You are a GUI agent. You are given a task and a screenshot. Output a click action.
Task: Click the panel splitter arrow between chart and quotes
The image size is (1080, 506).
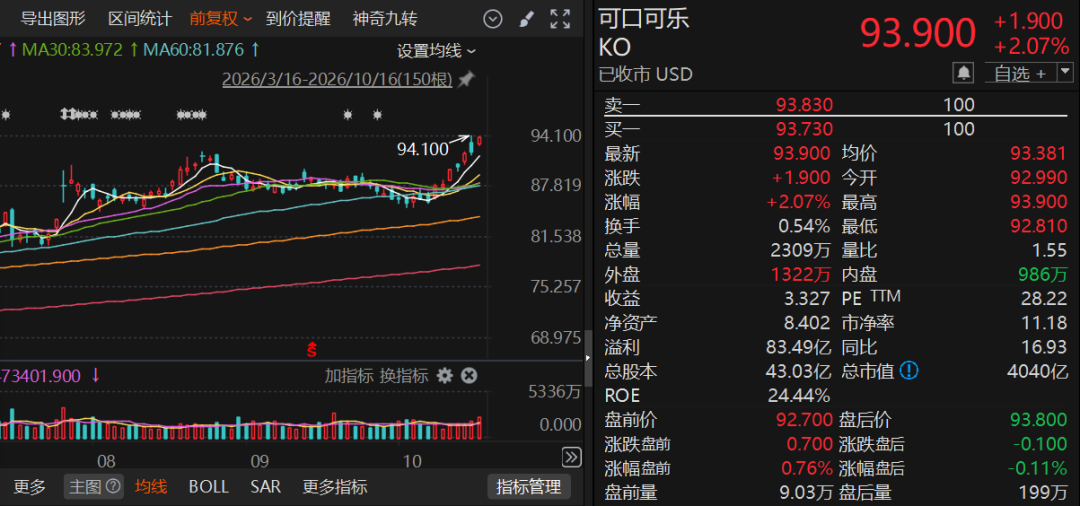(588, 358)
